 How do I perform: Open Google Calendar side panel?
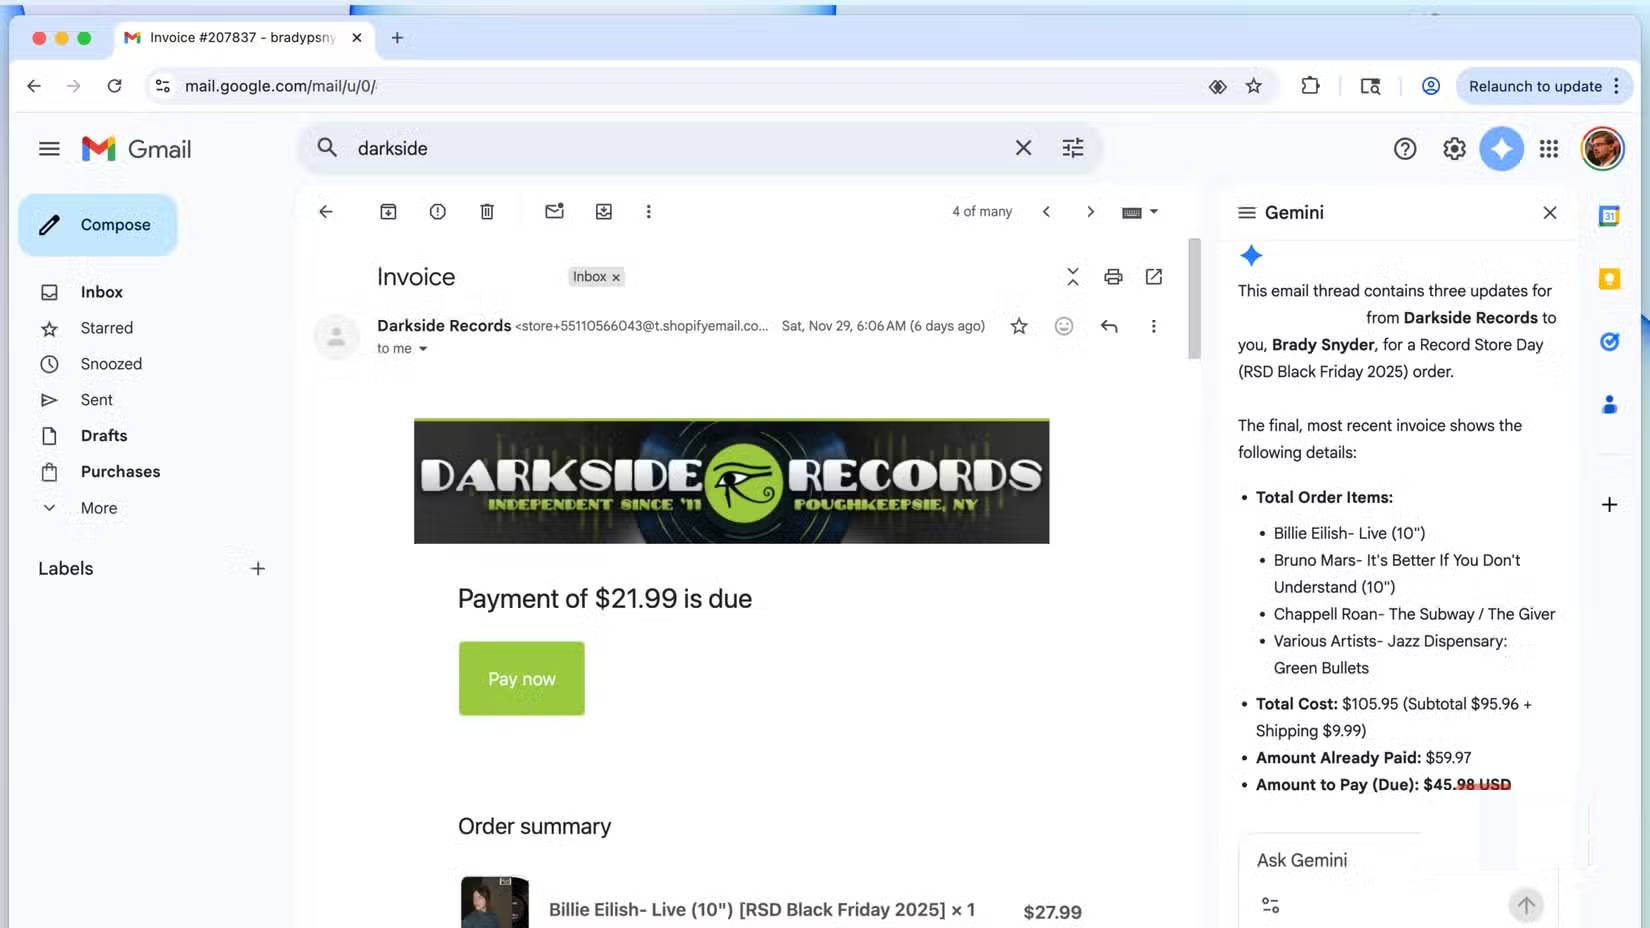pyautogui.click(x=1609, y=216)
